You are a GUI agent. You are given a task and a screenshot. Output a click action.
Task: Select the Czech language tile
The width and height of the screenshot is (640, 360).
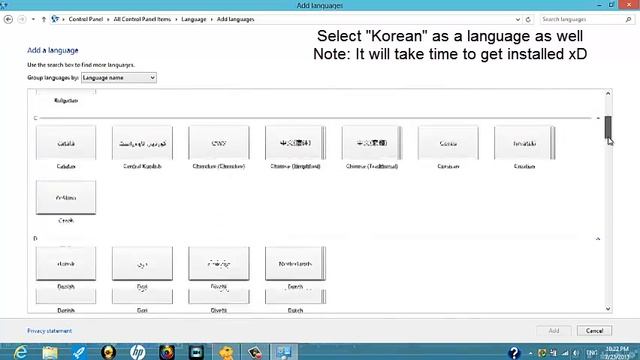(x=66, y=202)
